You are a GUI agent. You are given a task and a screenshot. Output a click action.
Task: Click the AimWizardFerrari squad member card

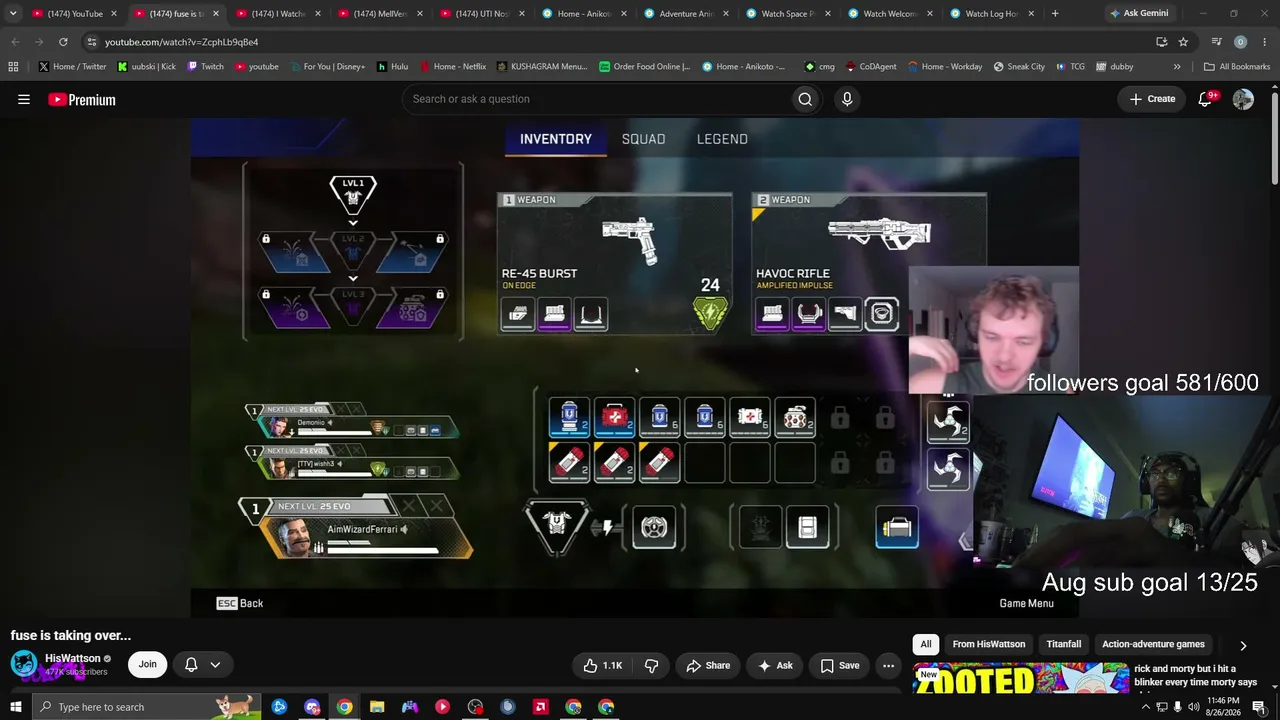click(358, 527)
